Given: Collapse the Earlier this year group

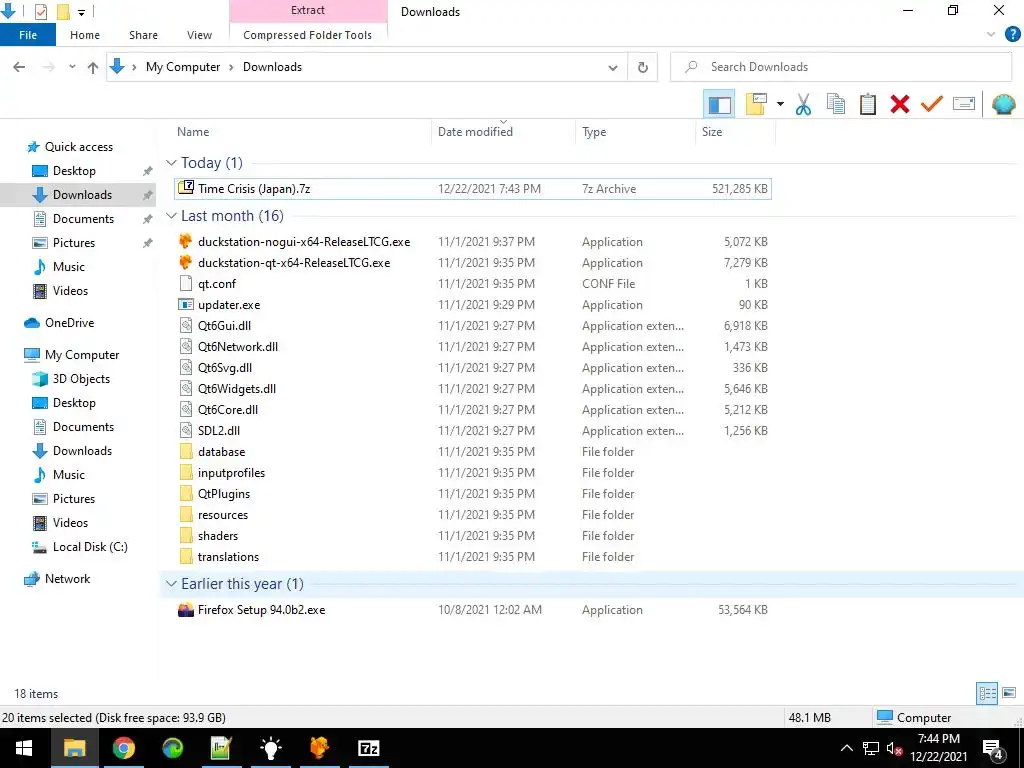Looking at the screenshot, I should coord(171,584).
